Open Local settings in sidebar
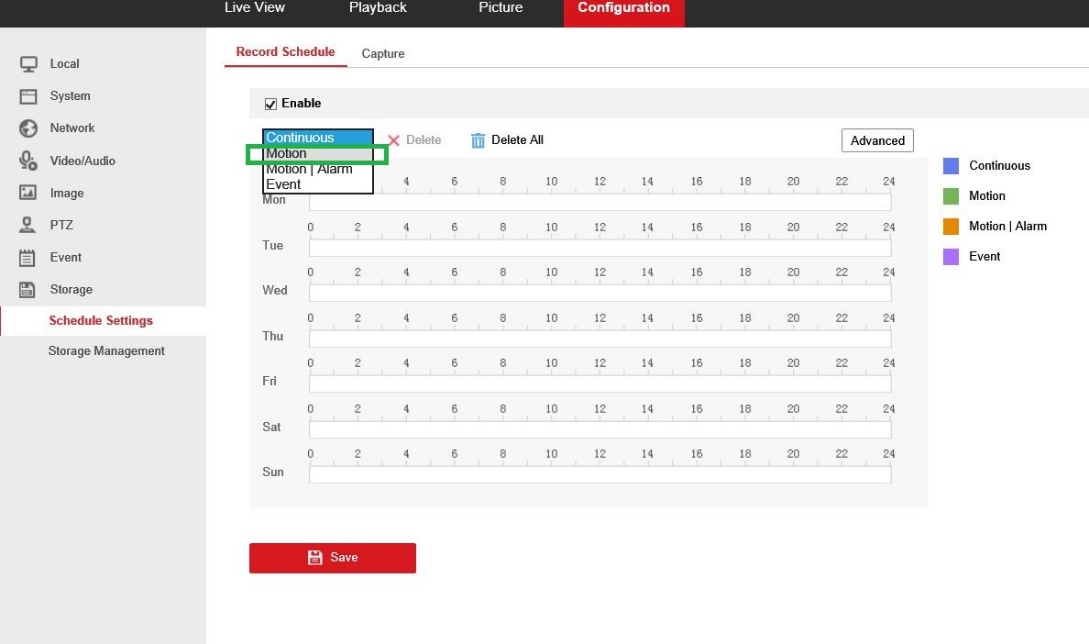This screenshot has width=1089, height=644. pos(65,64)
